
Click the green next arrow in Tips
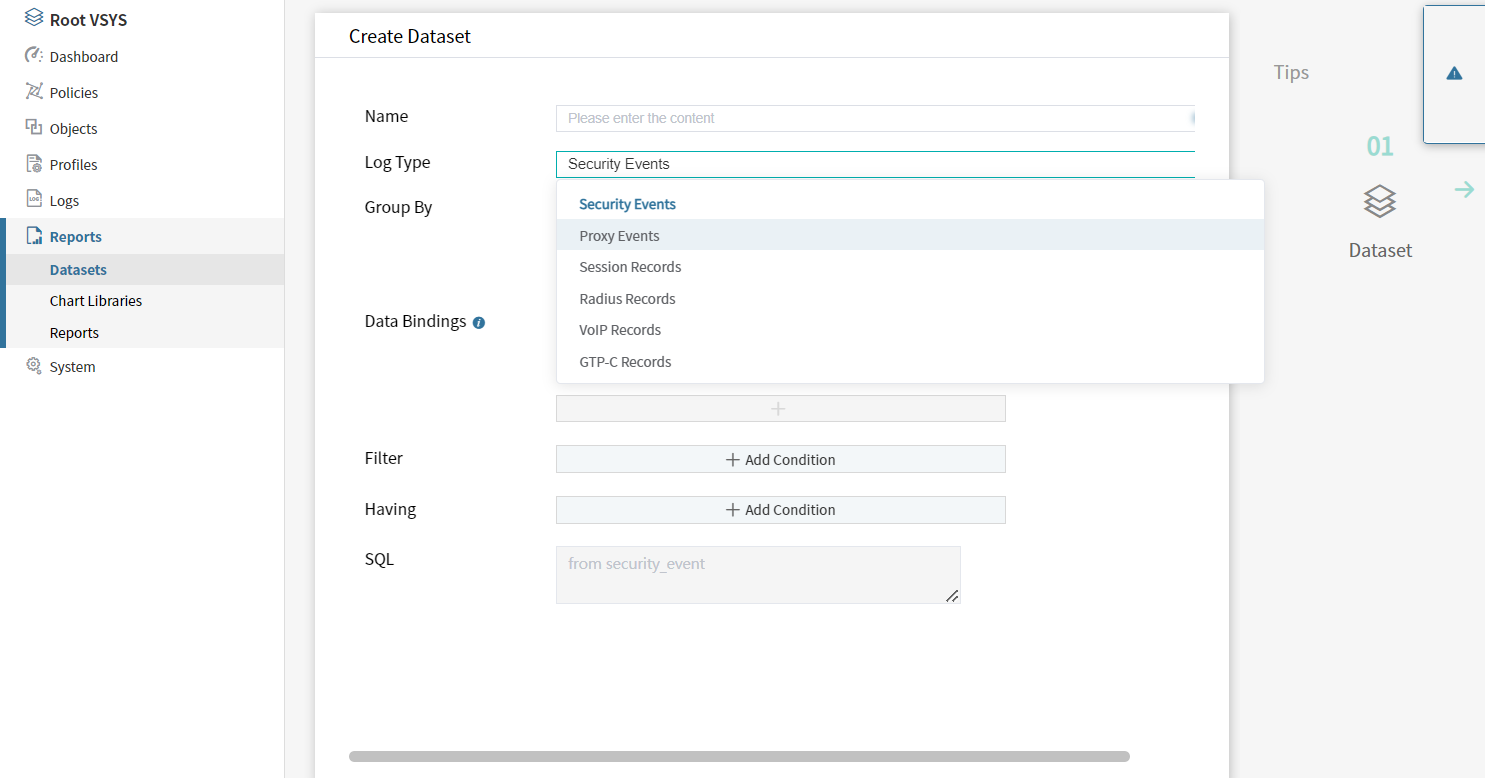pyautogui.click(x=1464, y=189)
